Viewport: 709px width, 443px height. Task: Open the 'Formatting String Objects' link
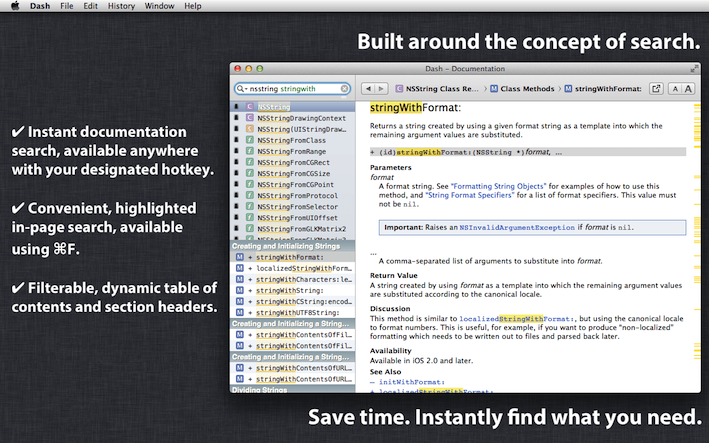[498, 186]
